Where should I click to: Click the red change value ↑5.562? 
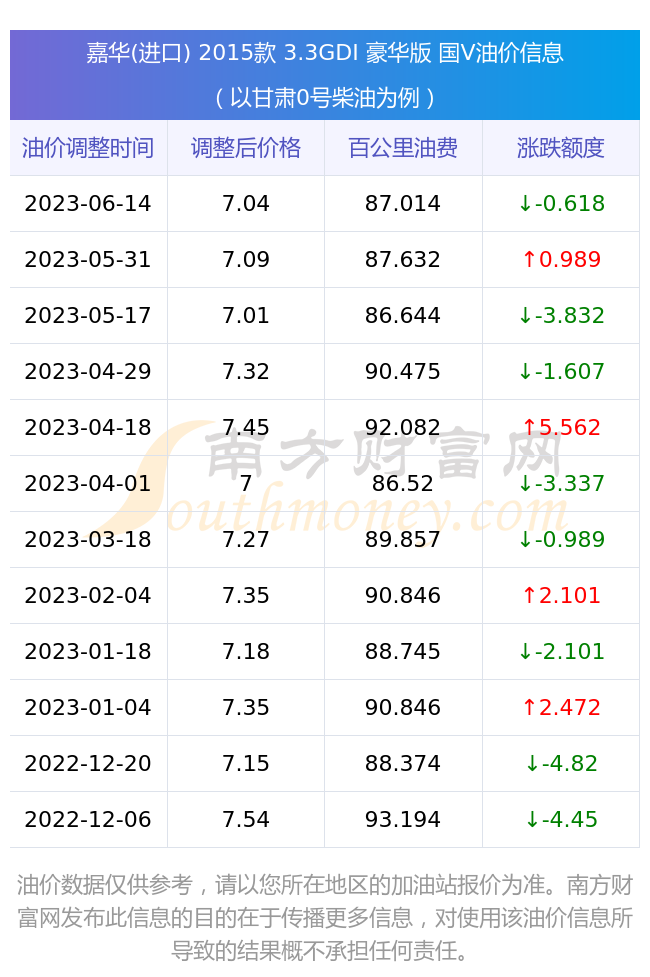[x=562, y=428]
